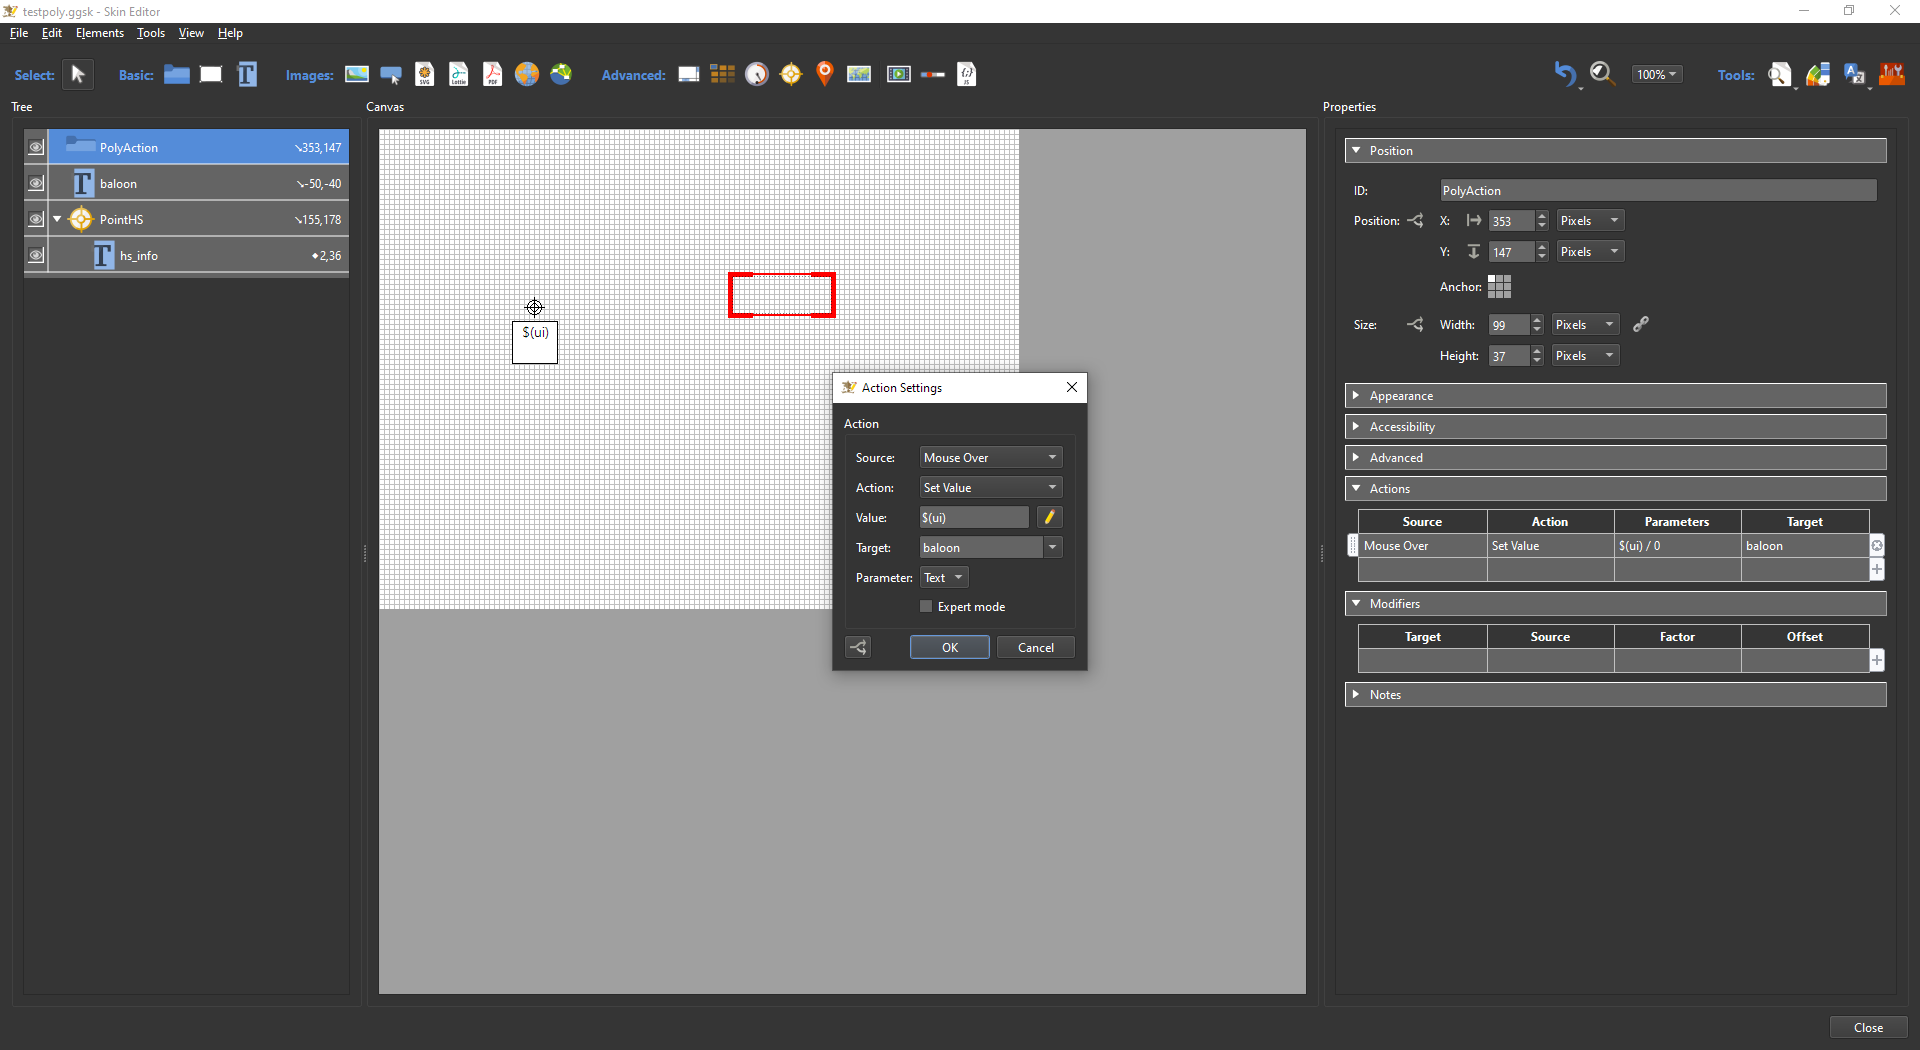Add an Image element

(x=357, y=74)
